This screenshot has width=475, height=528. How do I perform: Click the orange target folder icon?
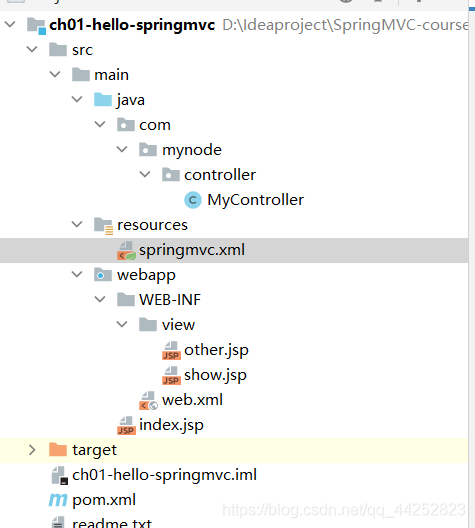point(58,450)
